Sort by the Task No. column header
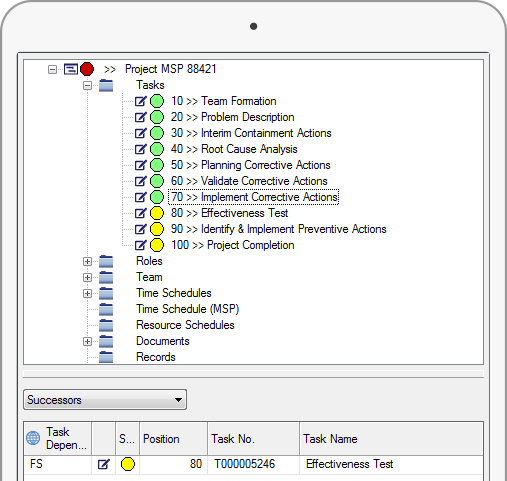The image size is (507, 481). click(x=253, y=439)
